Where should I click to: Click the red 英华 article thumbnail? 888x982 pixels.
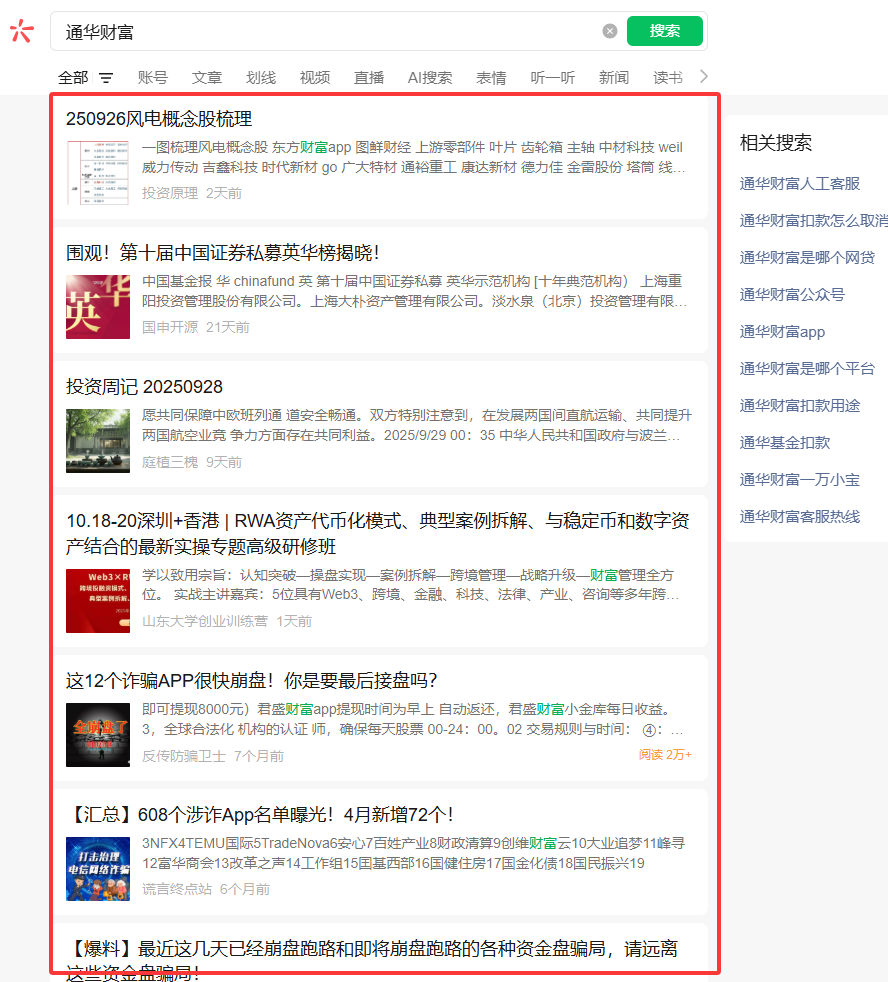(98, 307)
